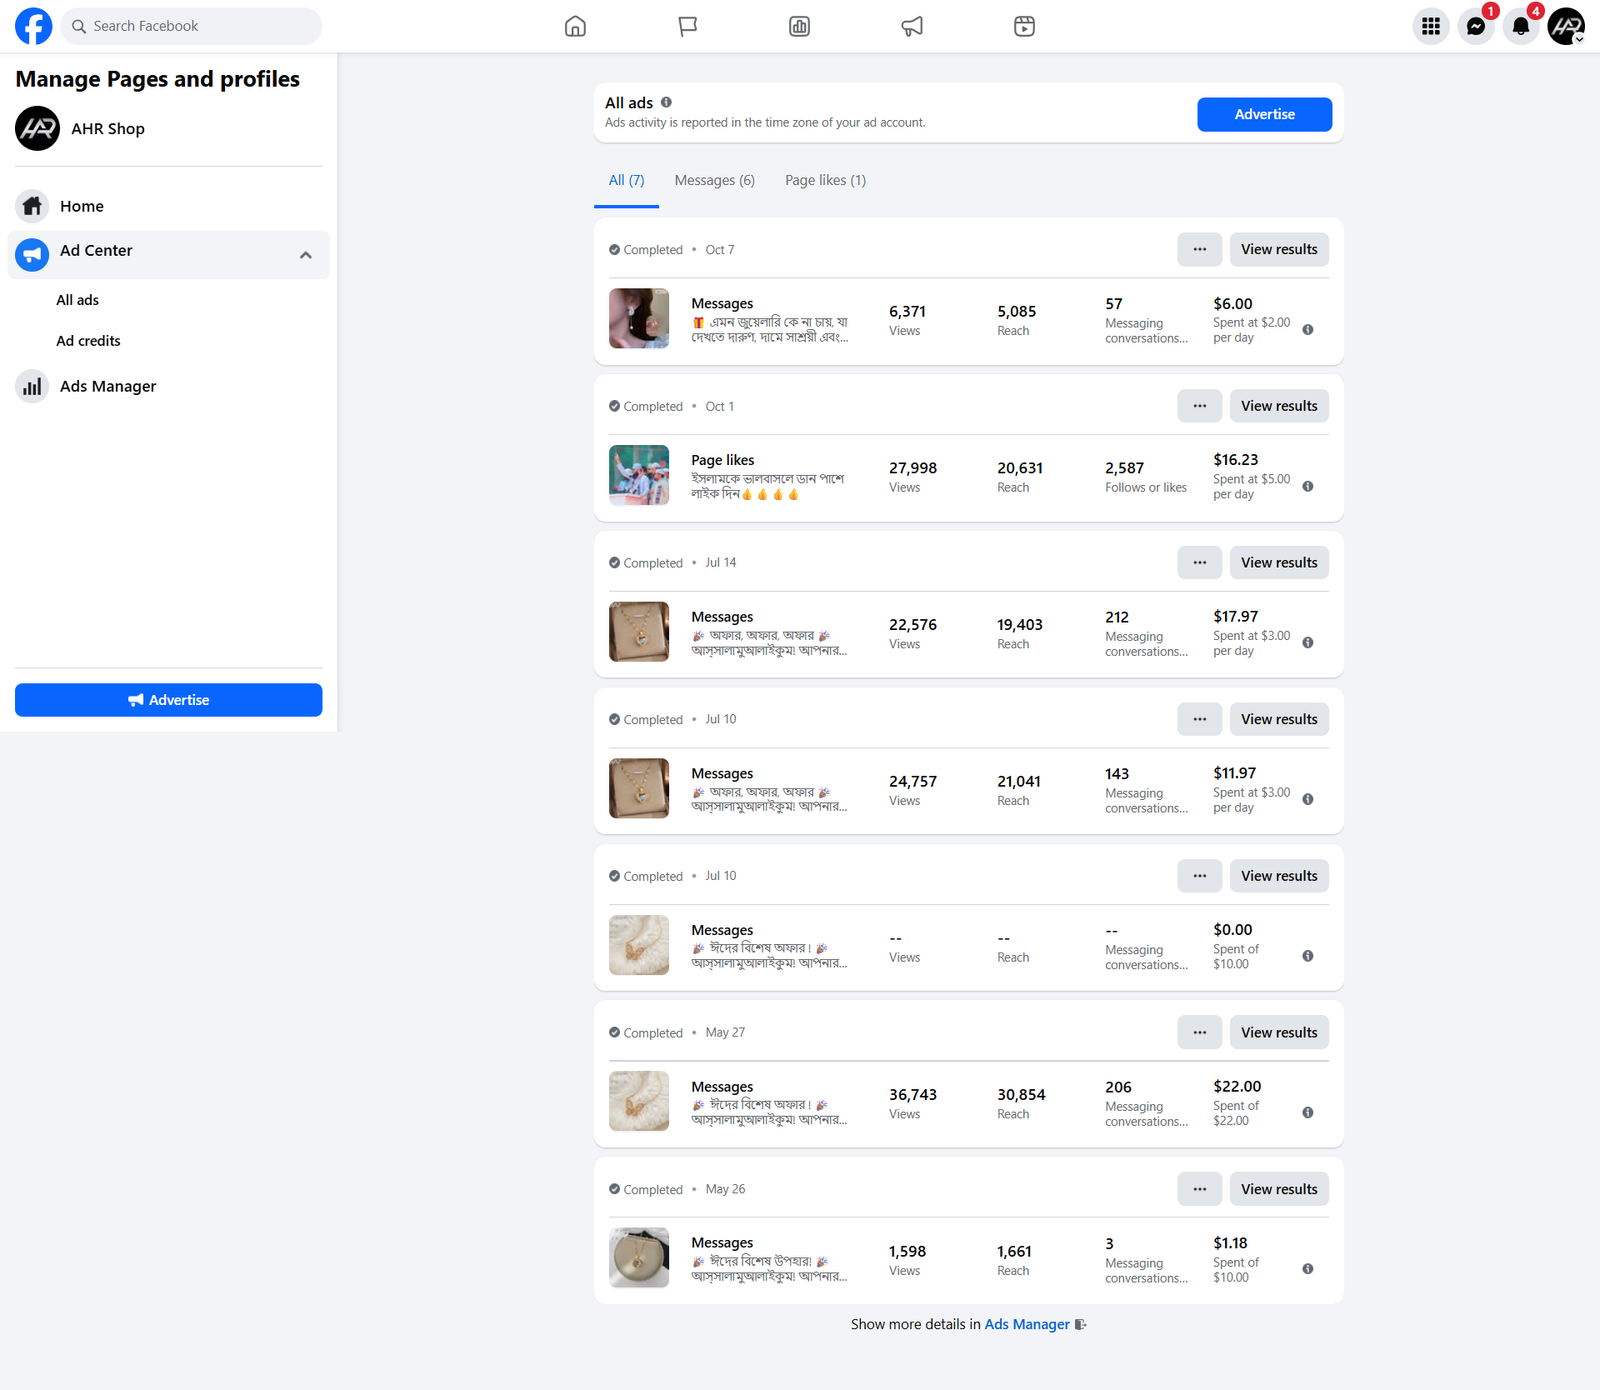Open the Jul 14 Messages ad thumbnail
The height and width of the screenshot is (1390, 1600).
[x=639, y=632]
